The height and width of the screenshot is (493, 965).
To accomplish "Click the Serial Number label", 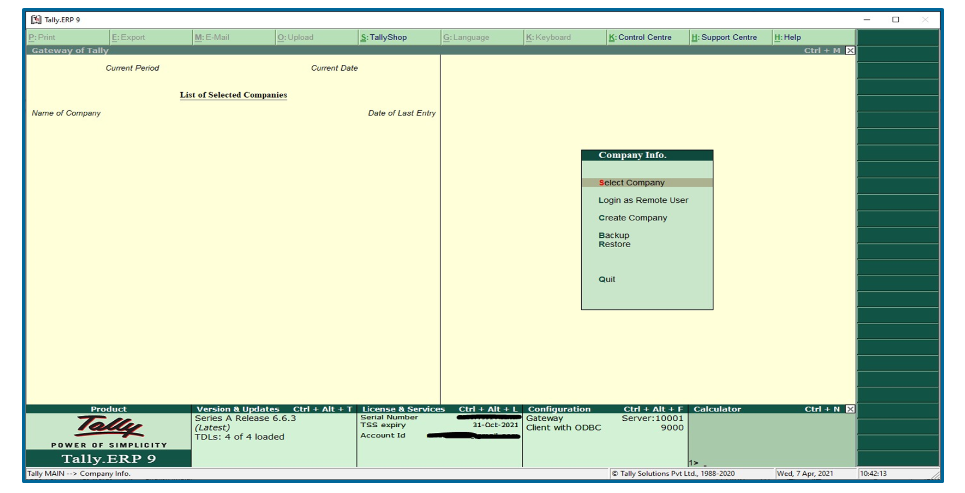I will 389,417.
